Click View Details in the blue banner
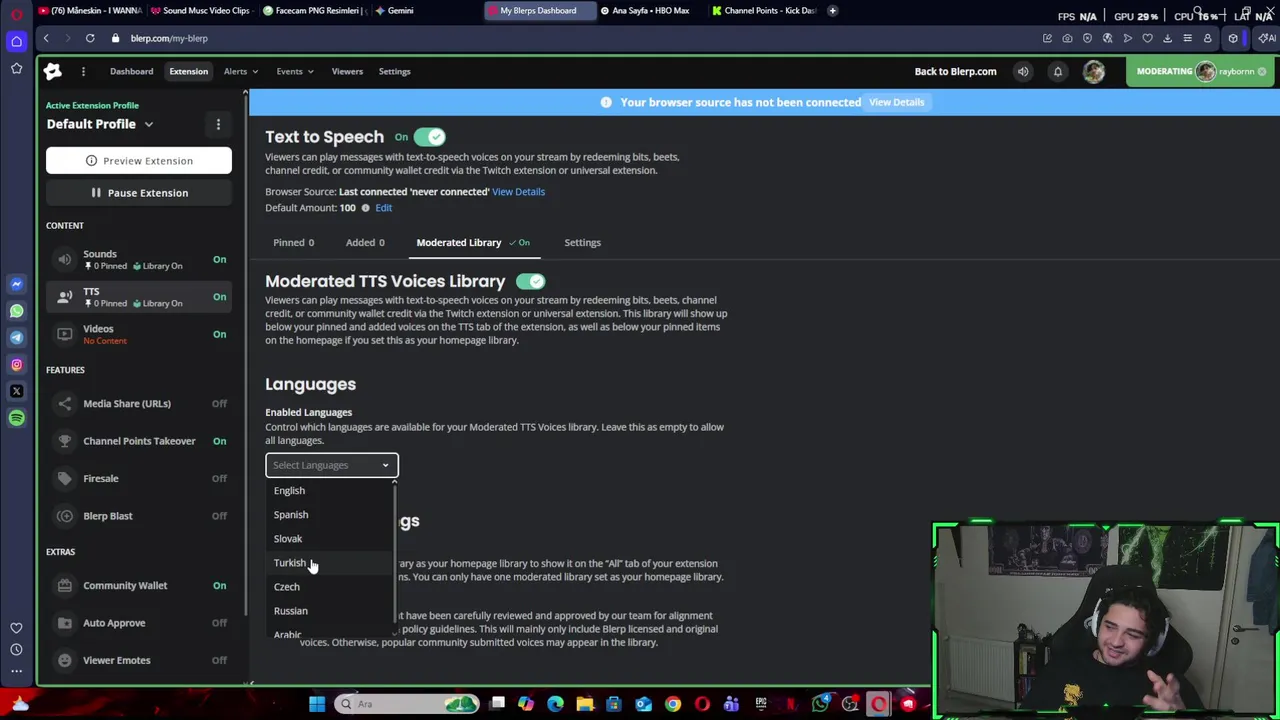This screenshot has height=720, width=1280. click(896, 102)
